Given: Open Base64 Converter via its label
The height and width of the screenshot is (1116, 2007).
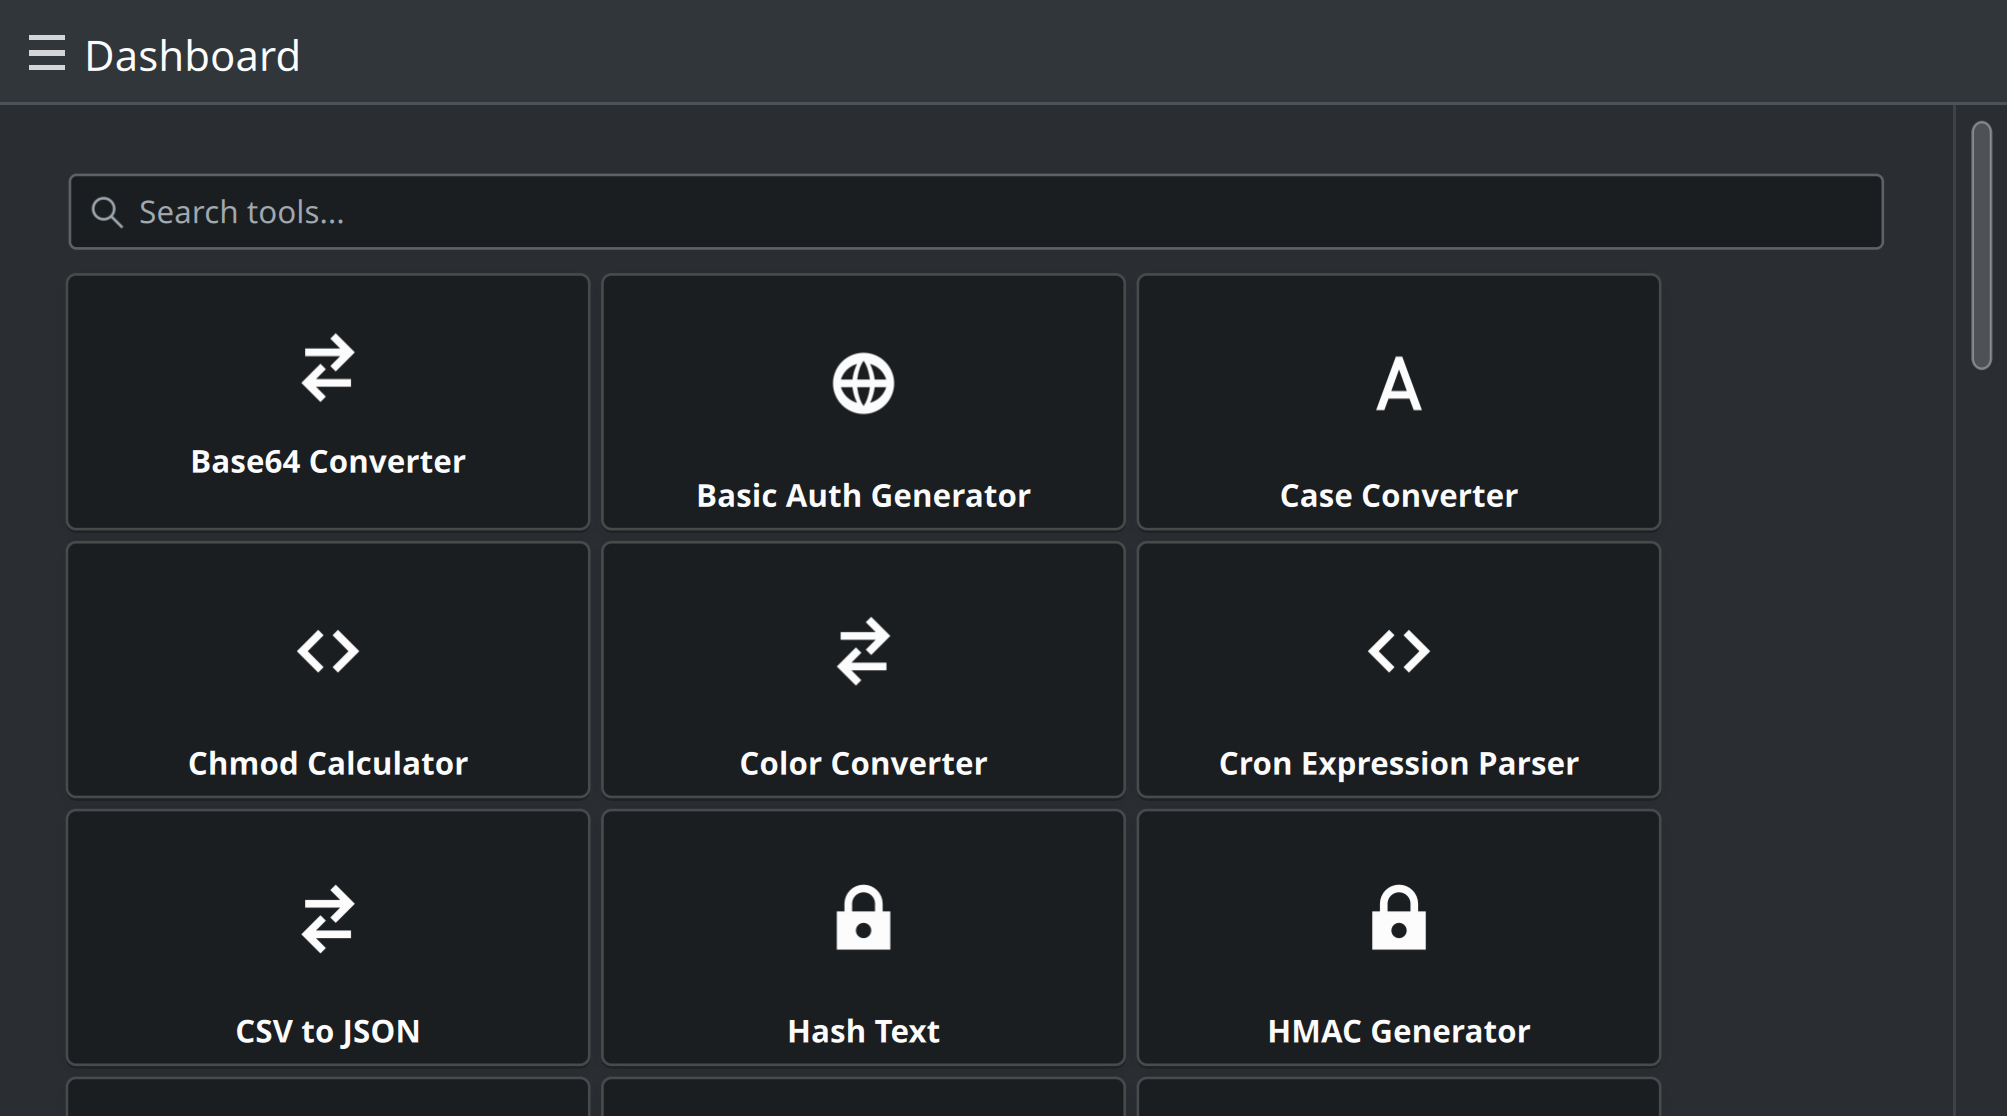Looking at the screenshot, I should (328, 461).
